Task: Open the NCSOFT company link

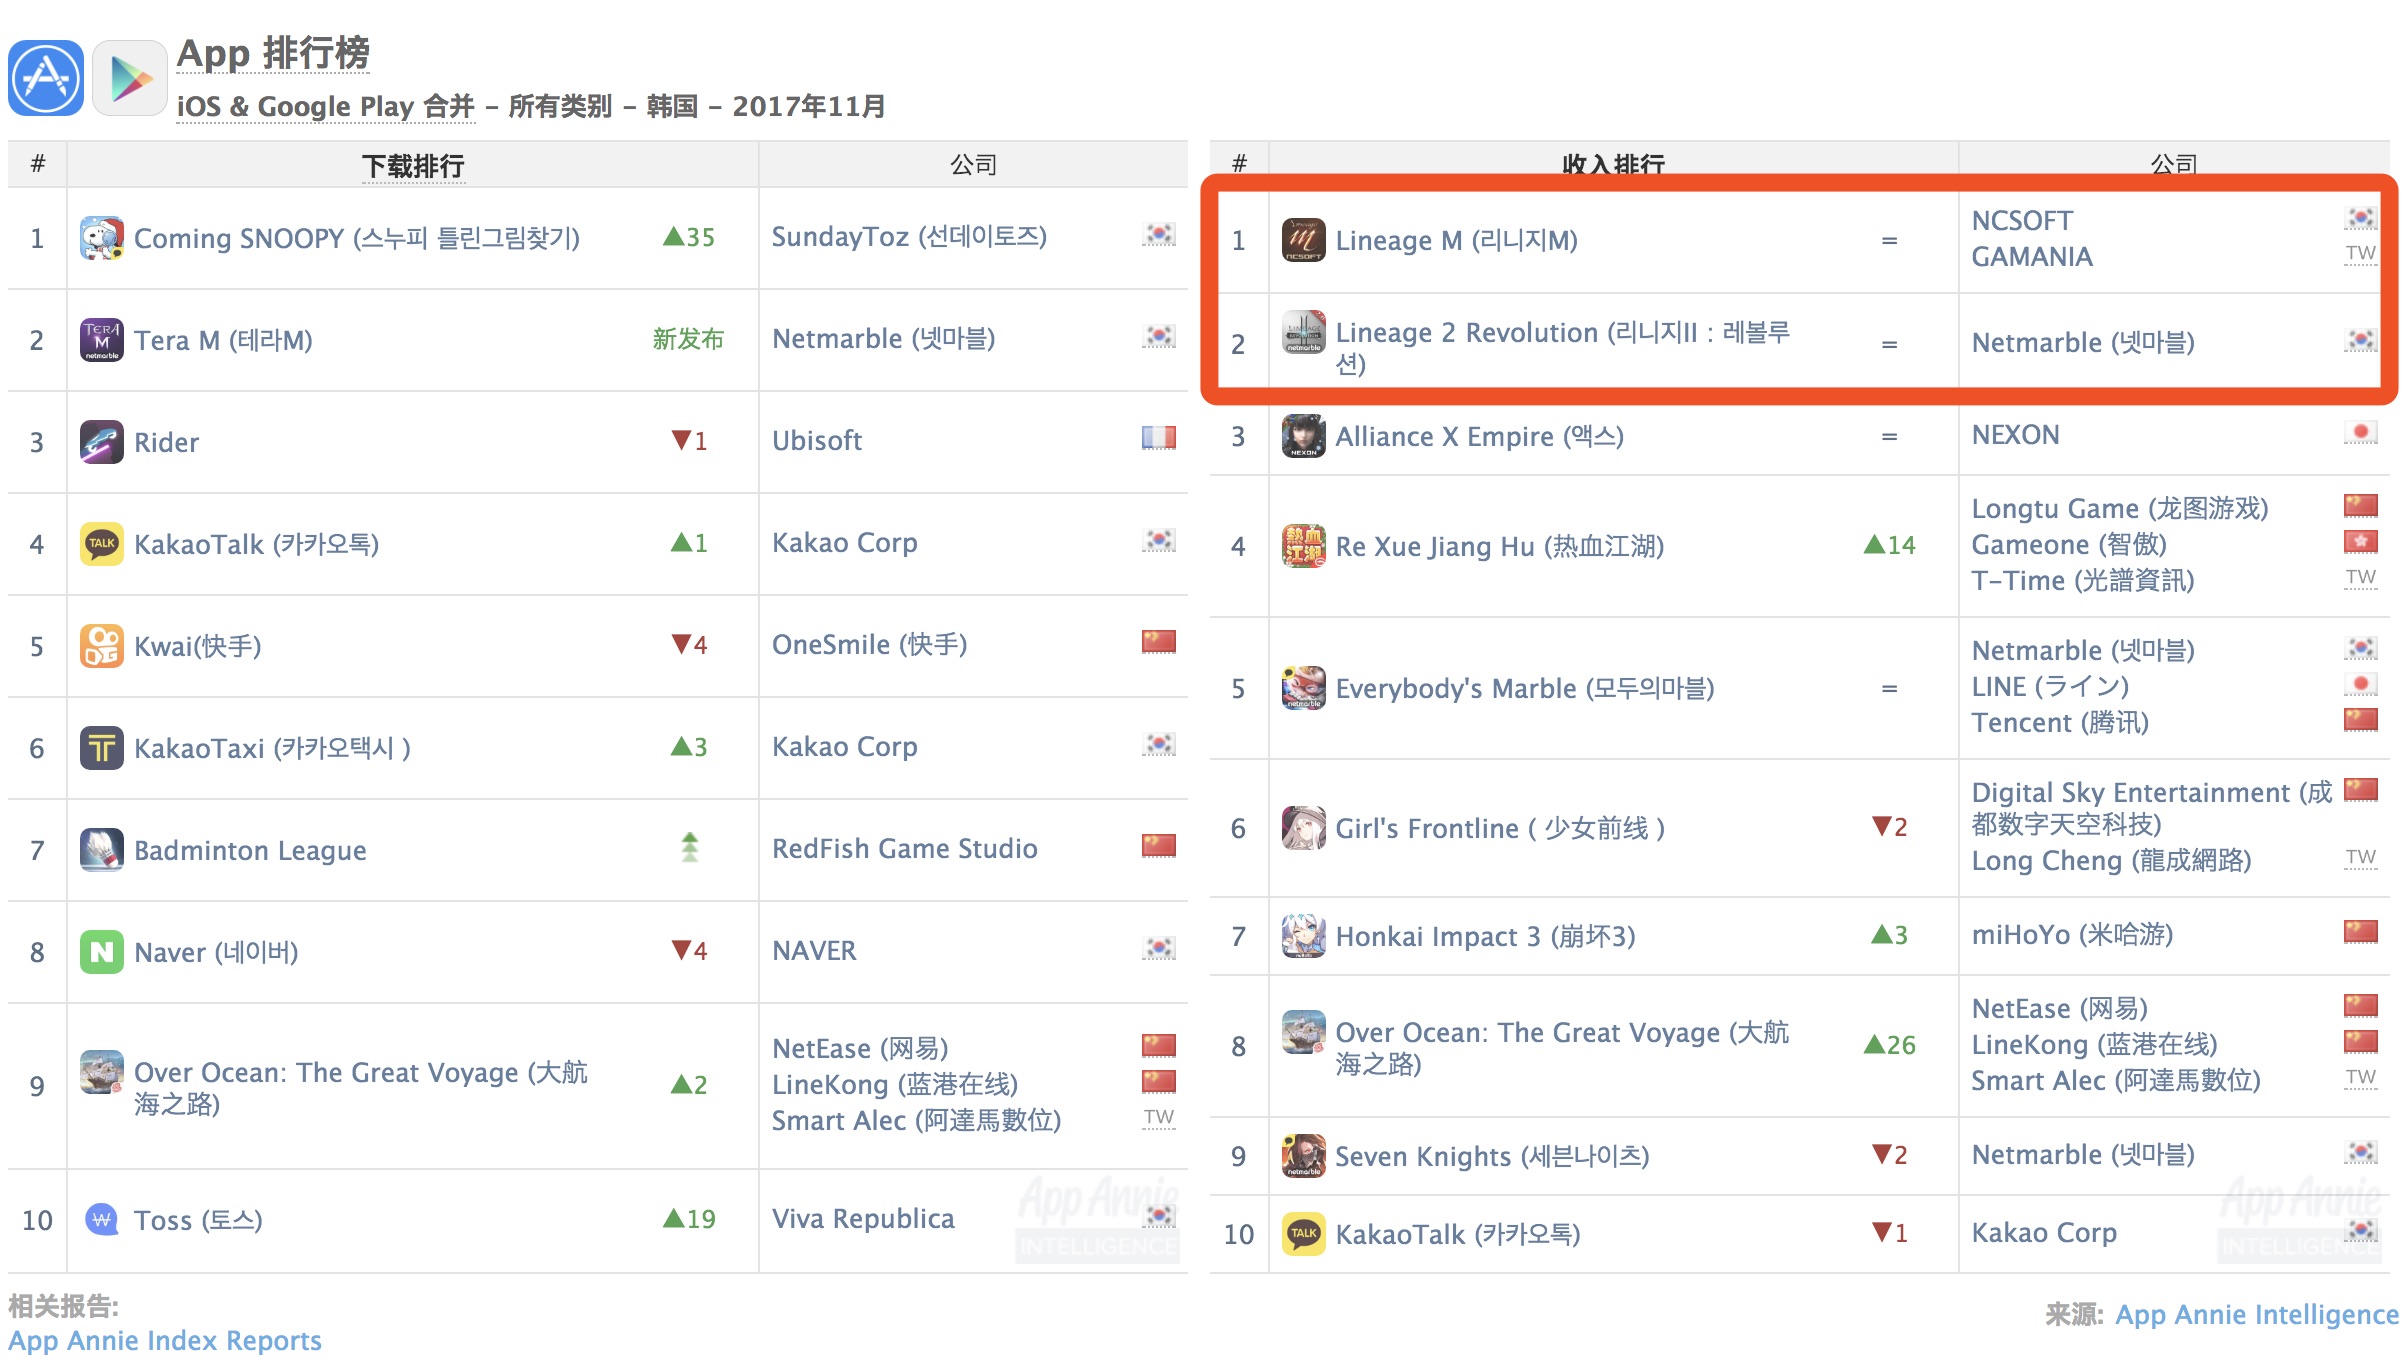Action: (2022, 220)
